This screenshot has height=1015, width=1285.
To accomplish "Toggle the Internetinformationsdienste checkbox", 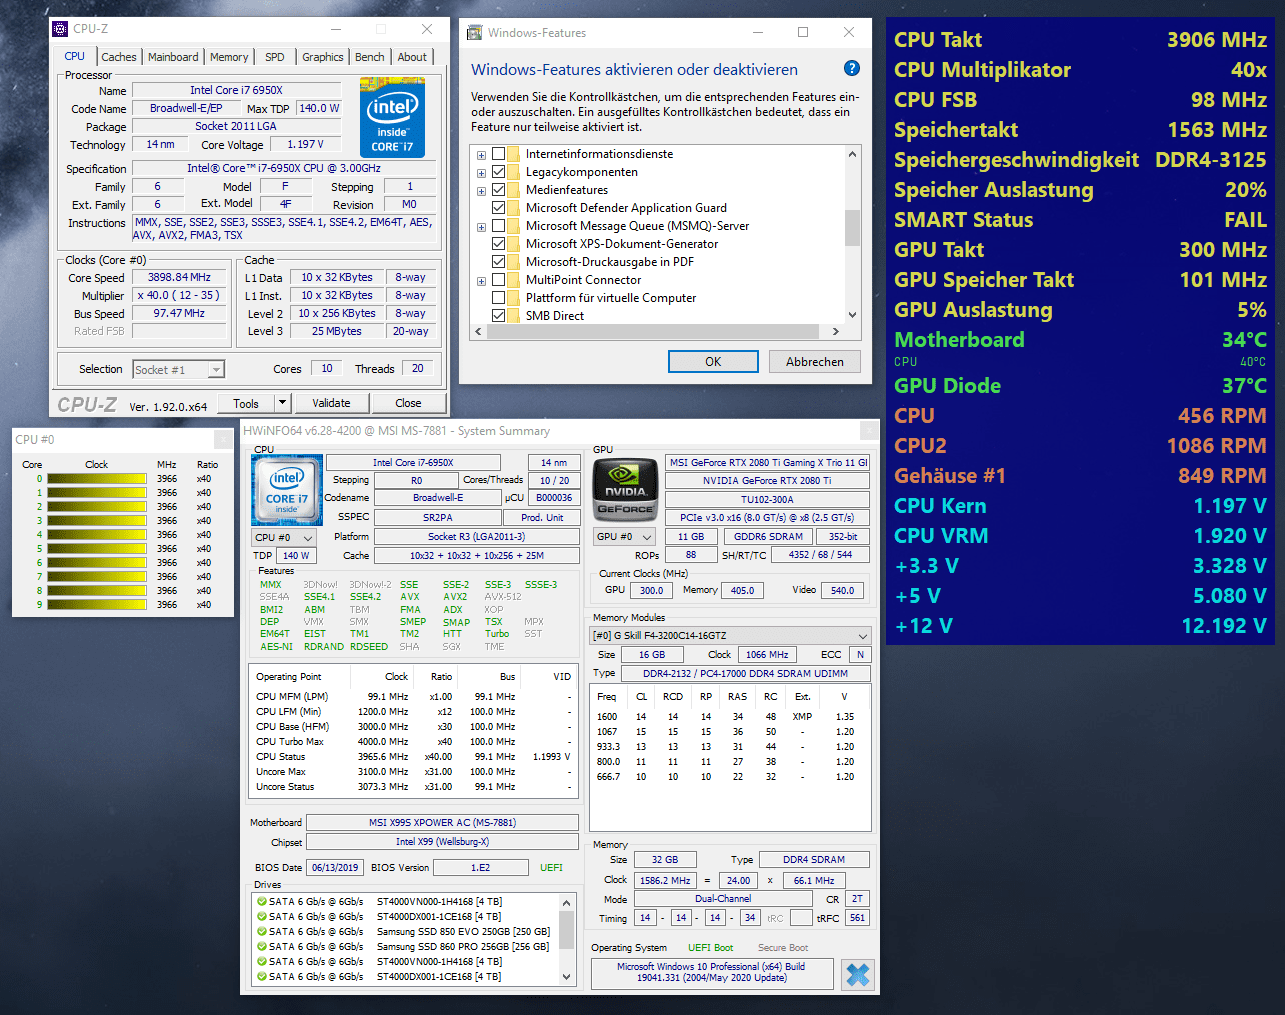I will coord(498,154).
